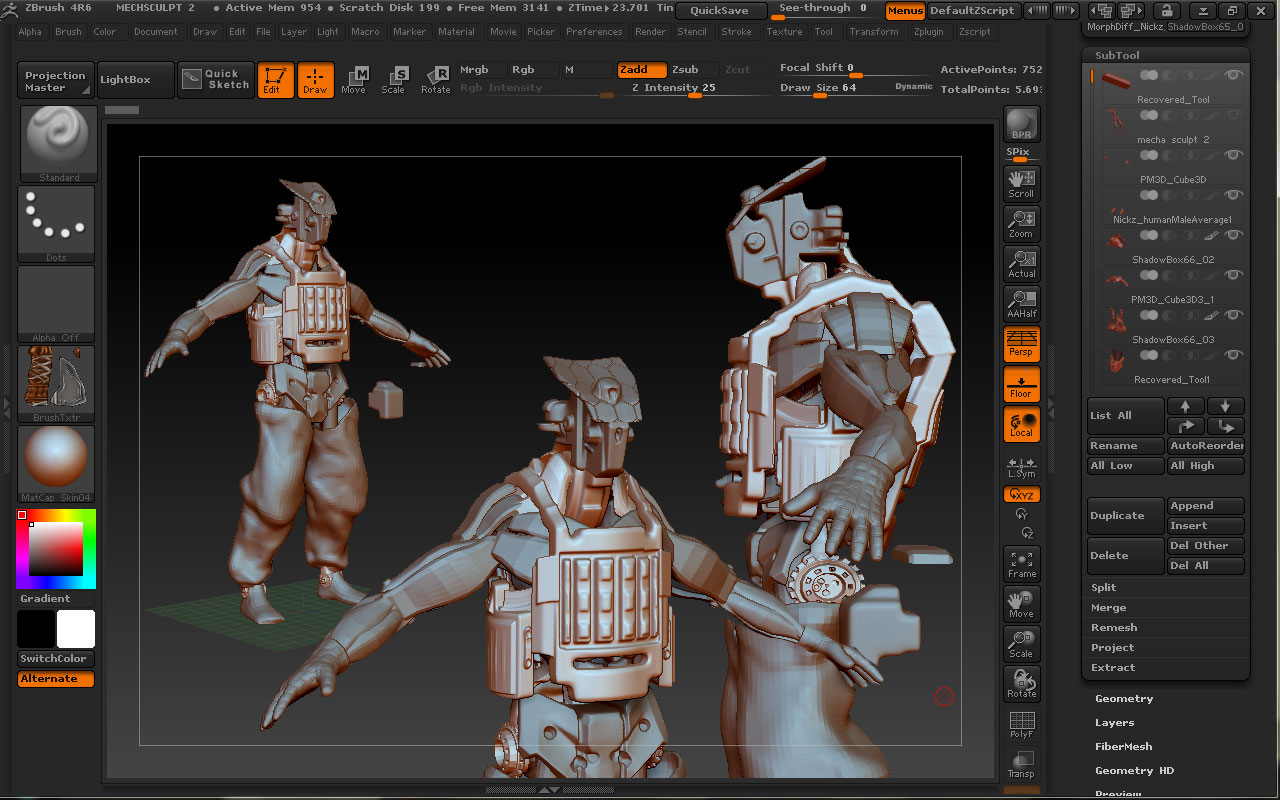This screenshot has height=800, width=1280.
Task: Click the unlock padlock icon in title bar
Action: (x=1166, y=11)
